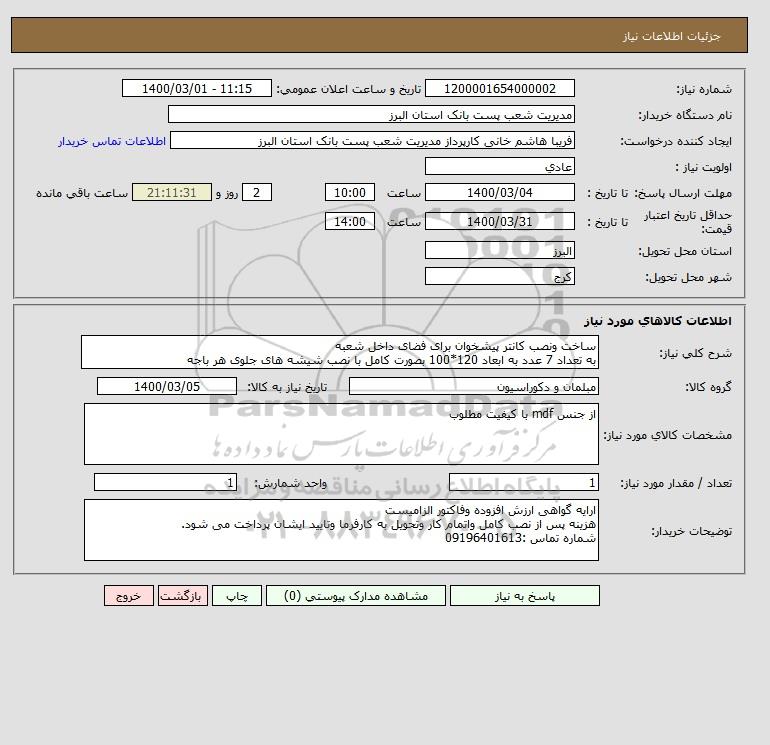Select the need number field 1200001654000002
The image size is (770, 745).
pyautogui.click(x=499, y=88)
